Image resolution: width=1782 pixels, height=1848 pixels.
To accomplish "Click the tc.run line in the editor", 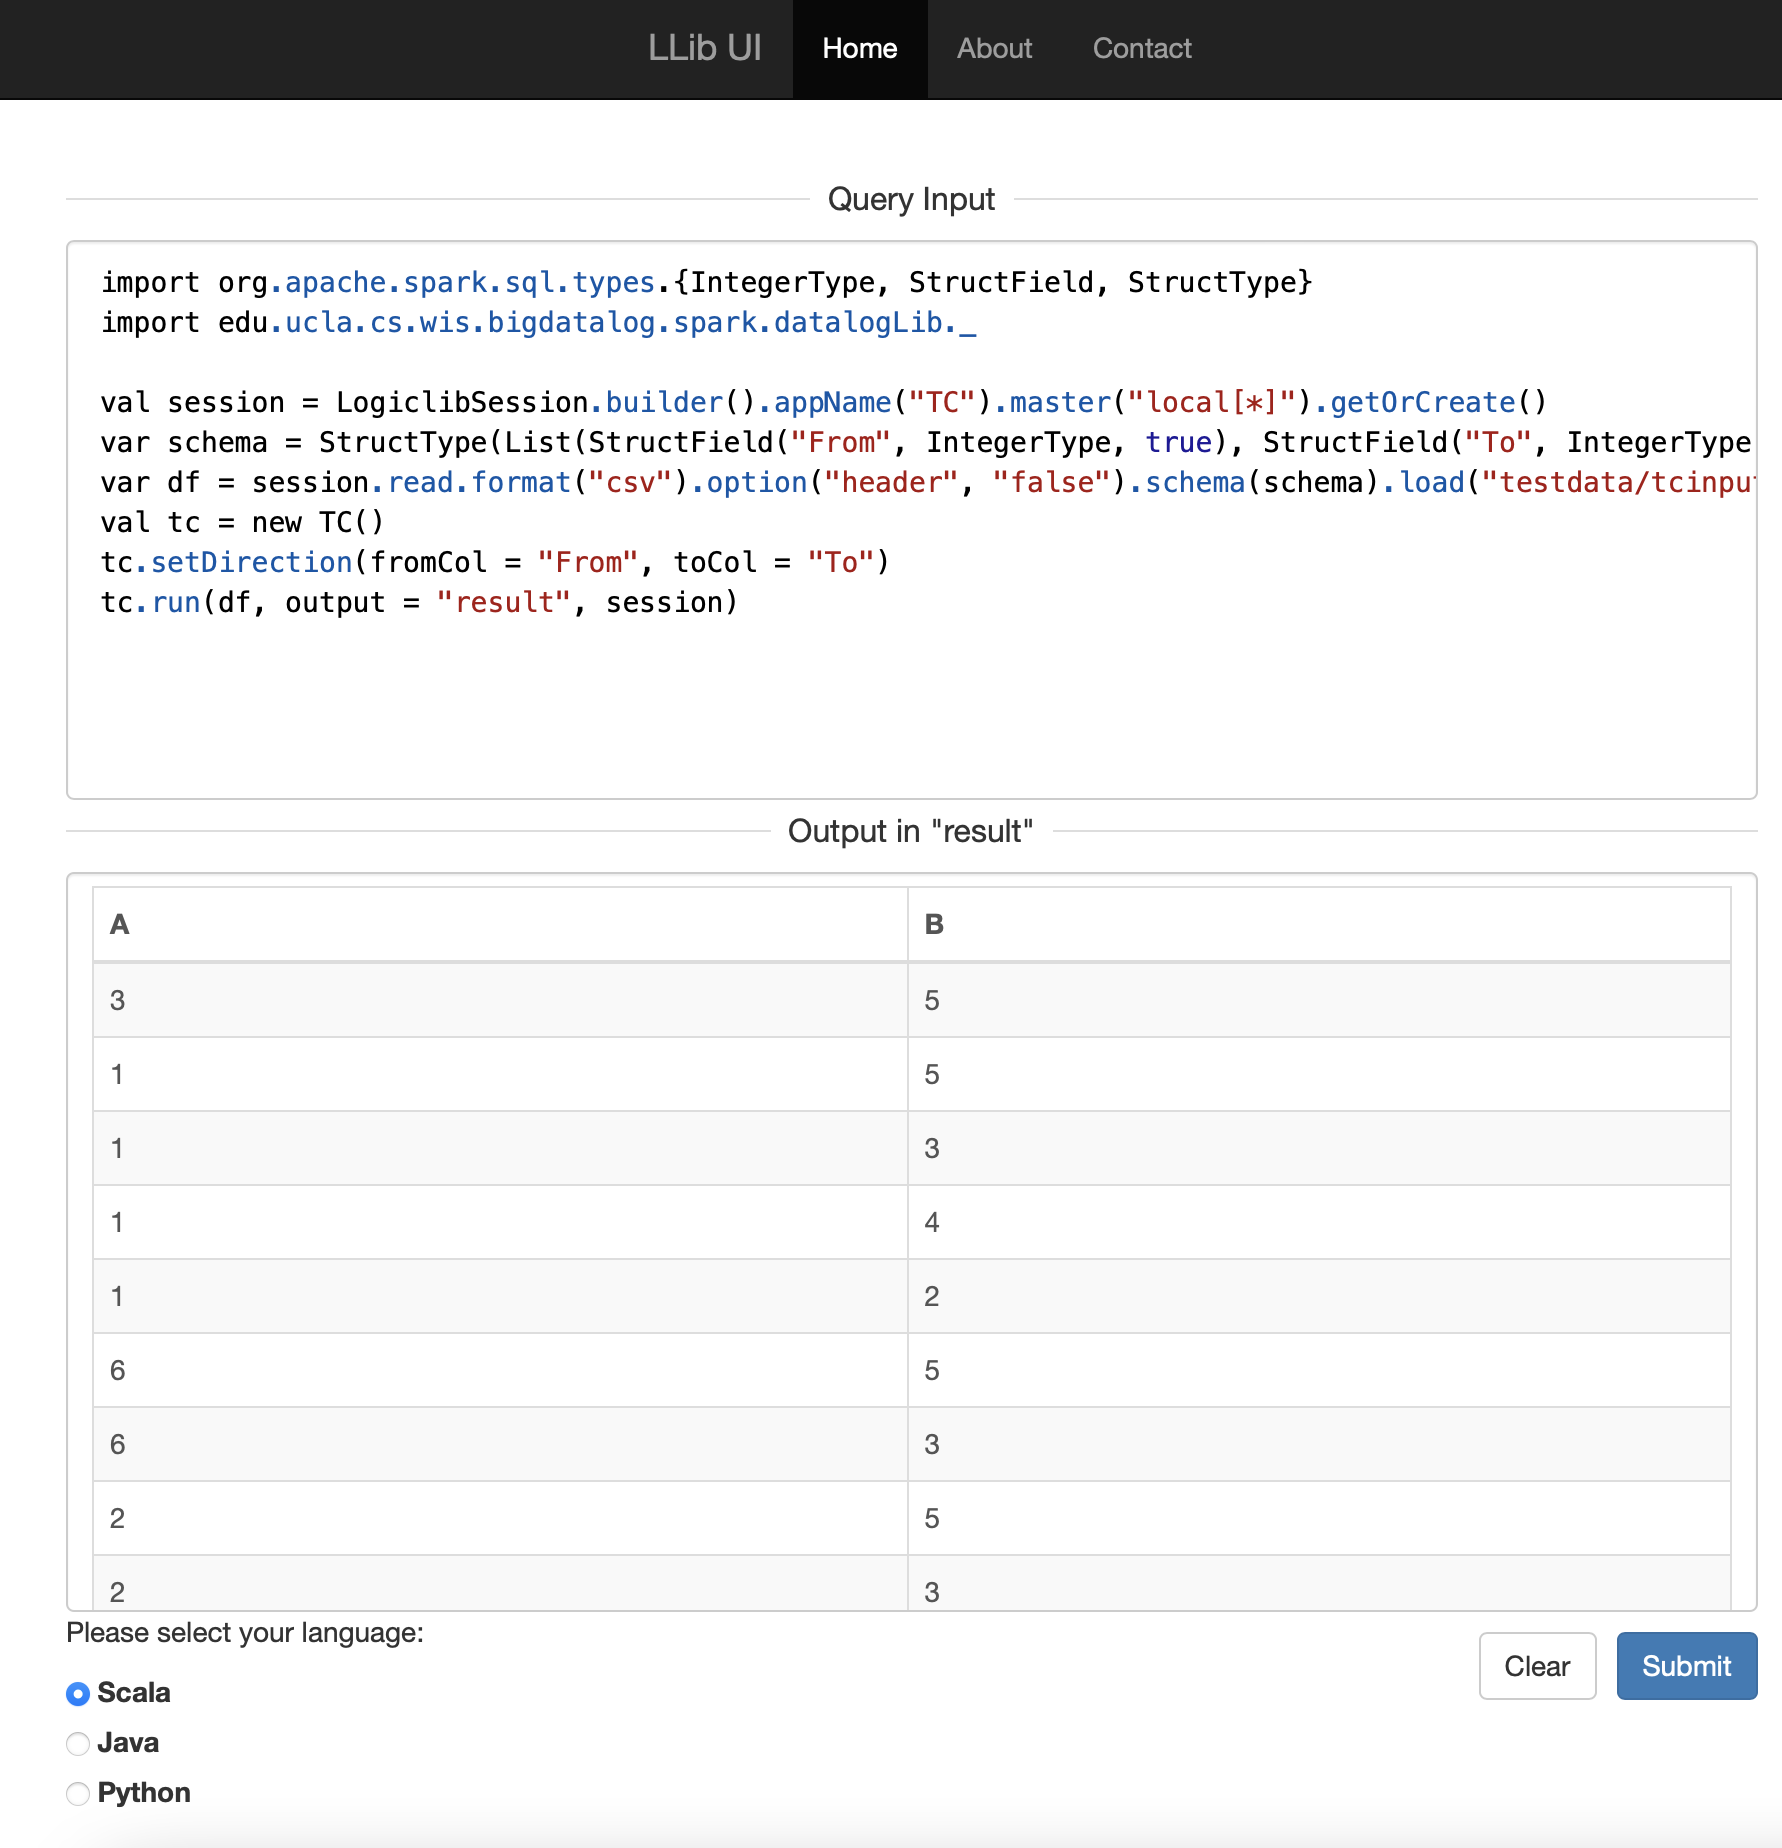I will (420, 603).
